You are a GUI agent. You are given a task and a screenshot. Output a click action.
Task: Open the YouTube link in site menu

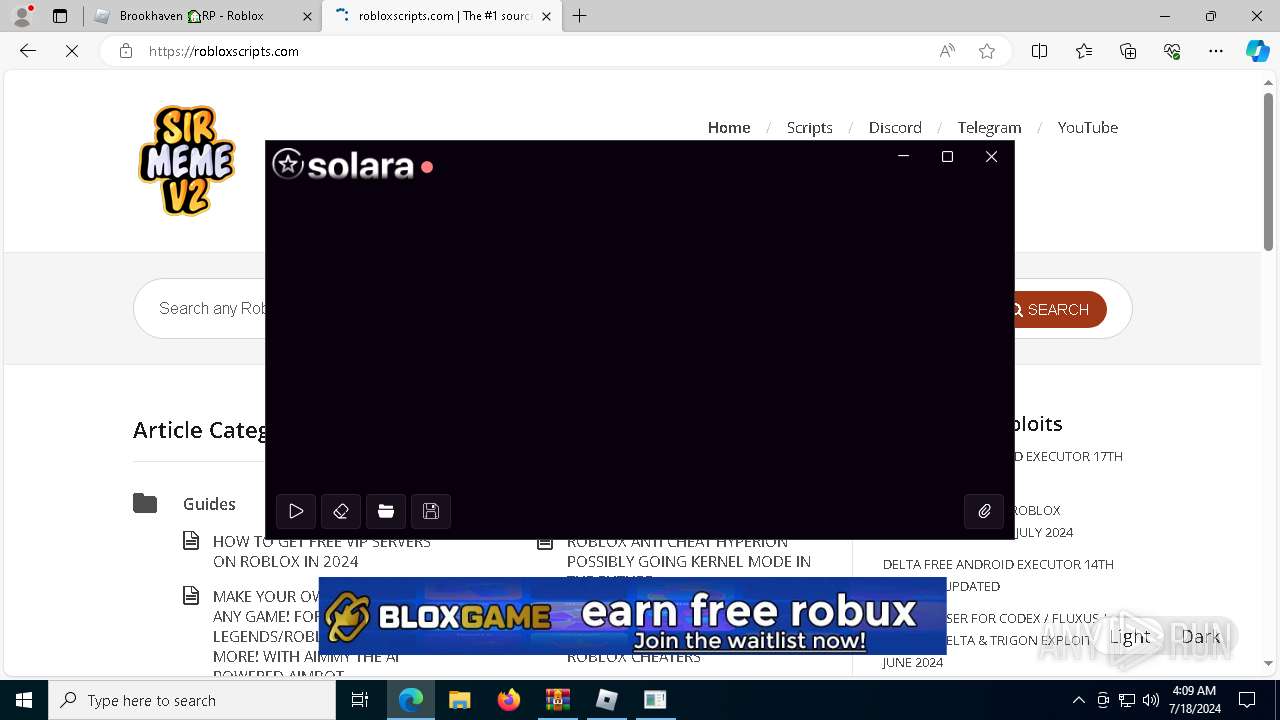(1087, 127)
